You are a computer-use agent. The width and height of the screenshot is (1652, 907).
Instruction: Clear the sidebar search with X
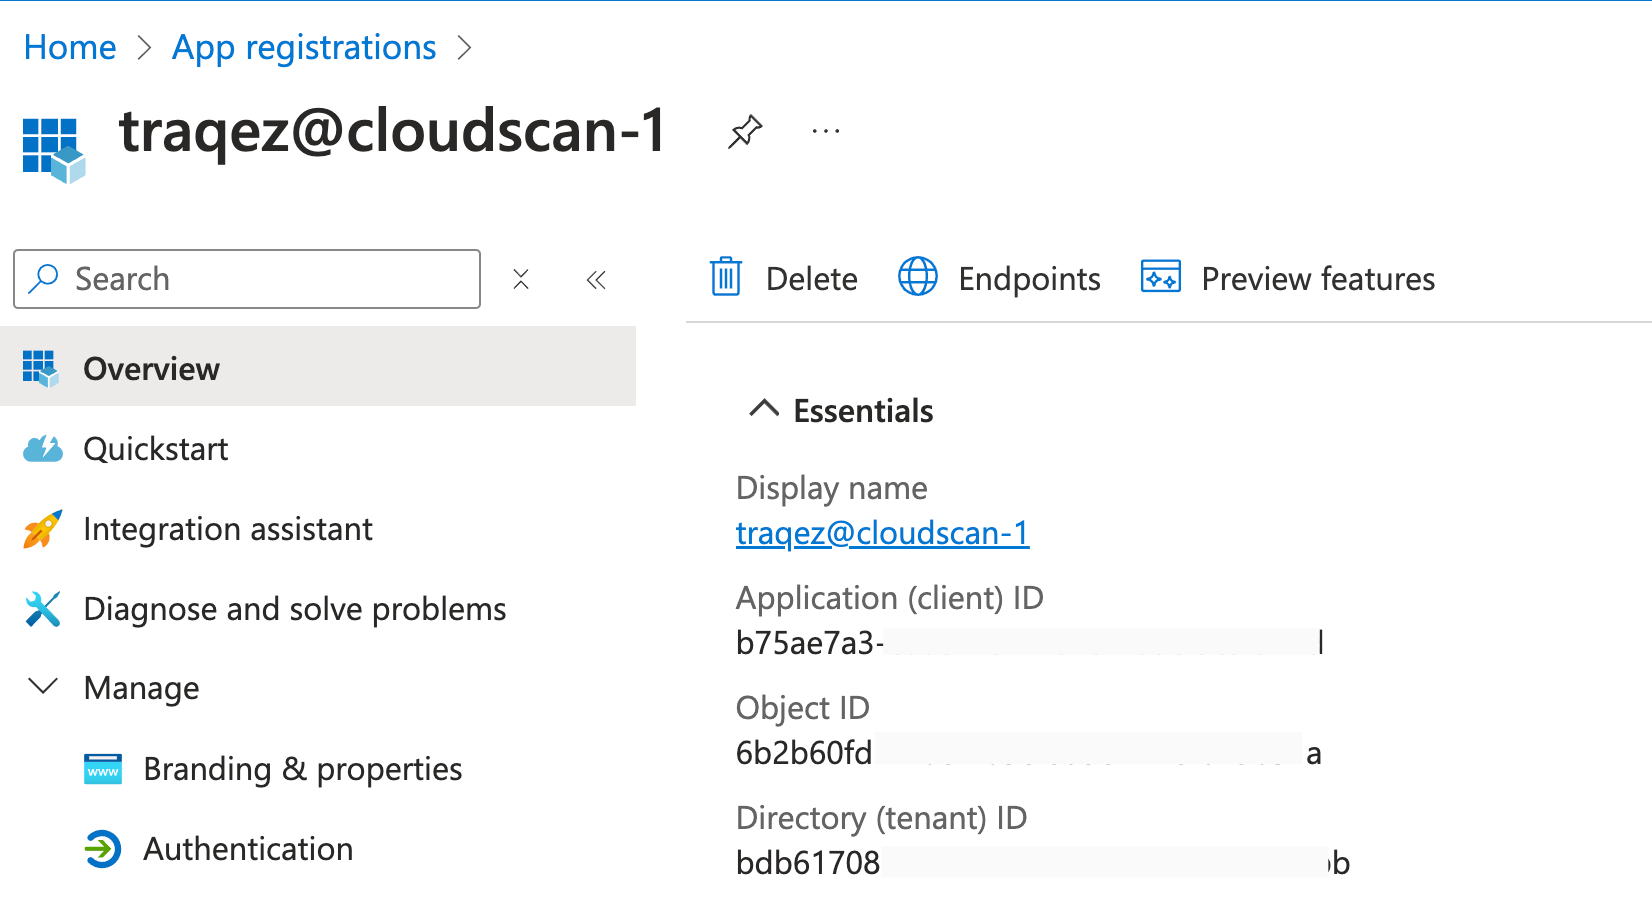tap(521, 279)
